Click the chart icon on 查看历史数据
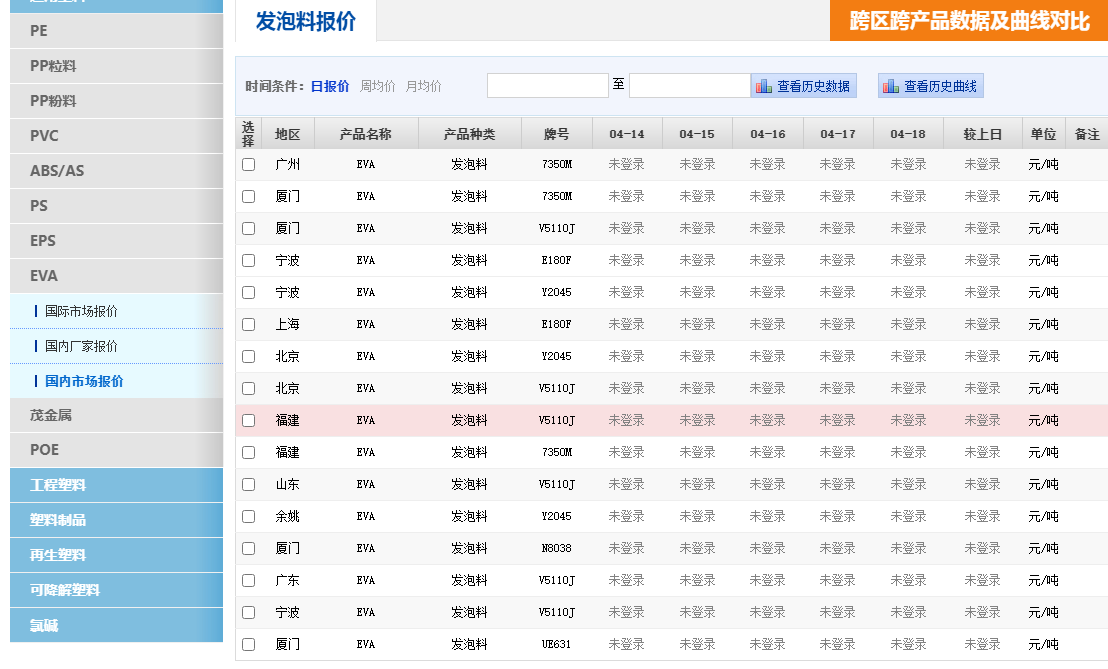1108x669 pixels. coord(764,87)
